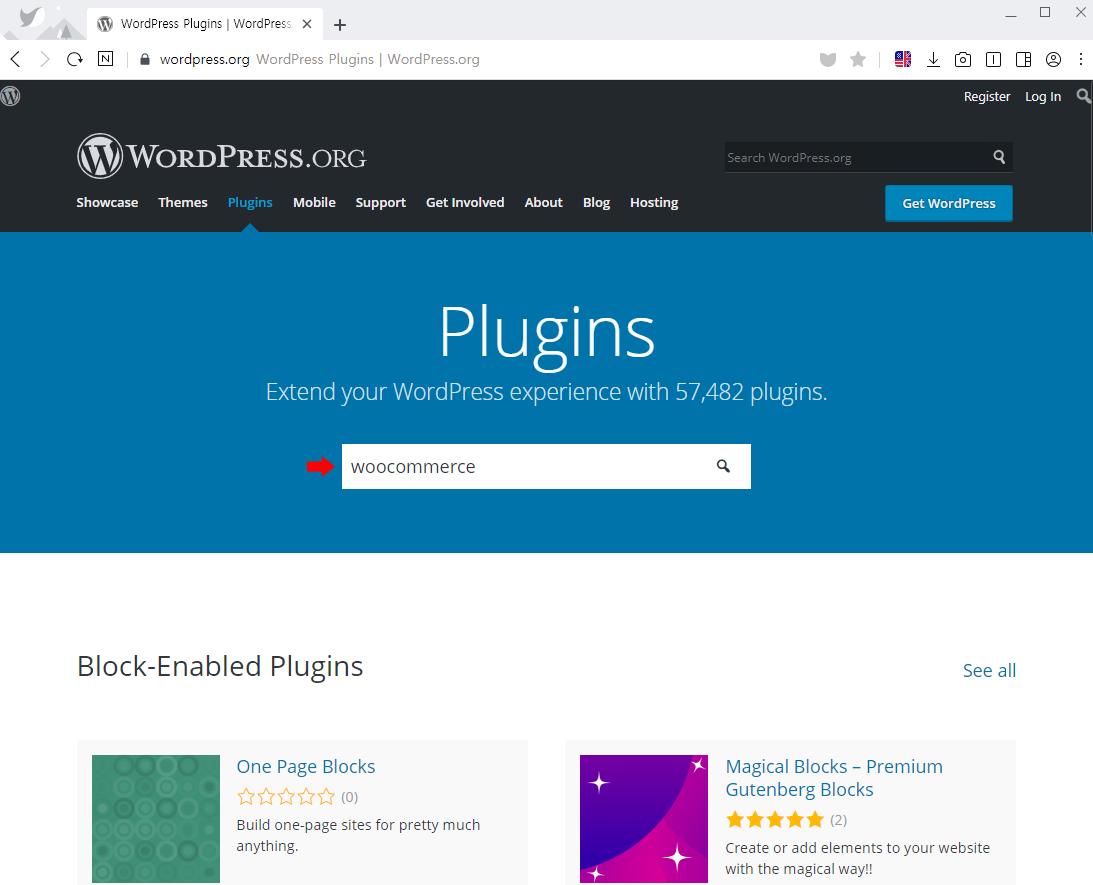
Task: Open the Themes menu item
Action: 183,203
